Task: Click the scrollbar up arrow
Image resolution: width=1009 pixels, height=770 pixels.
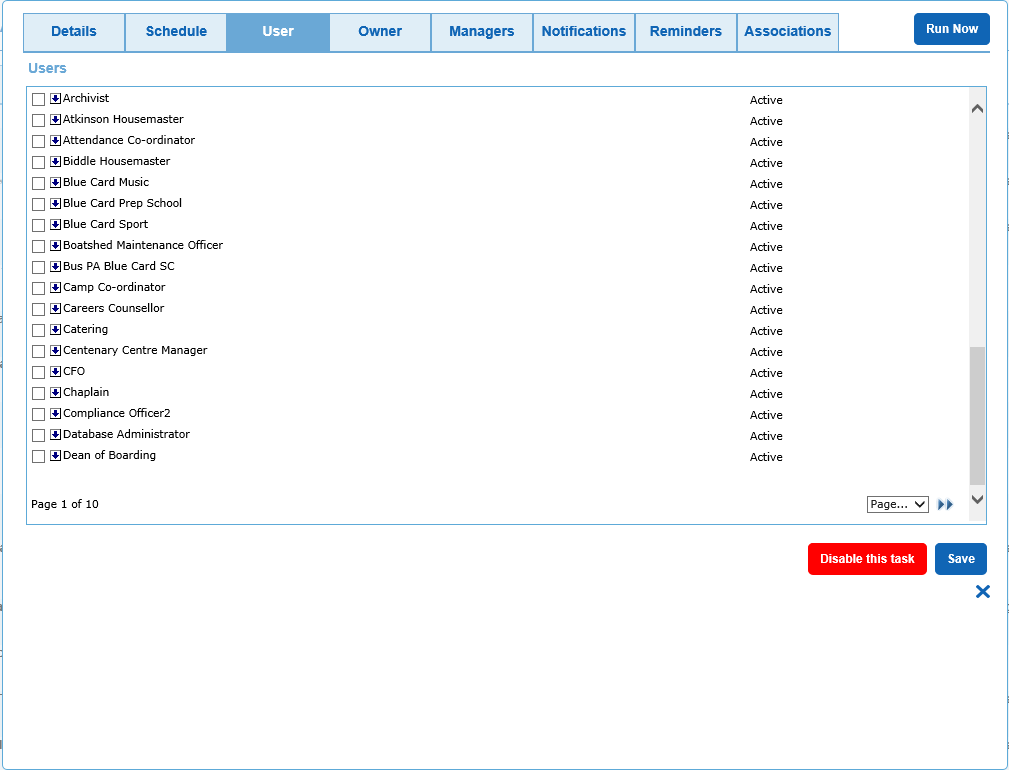Action: (977, 106)
